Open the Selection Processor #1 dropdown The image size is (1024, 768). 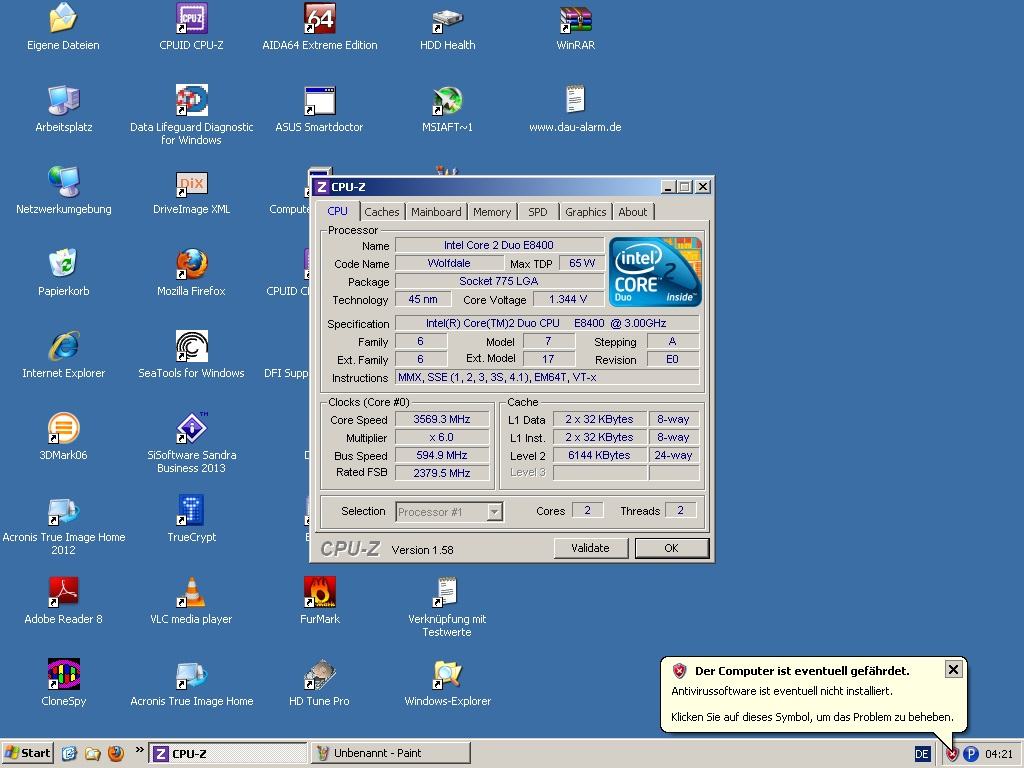point(449,512)
